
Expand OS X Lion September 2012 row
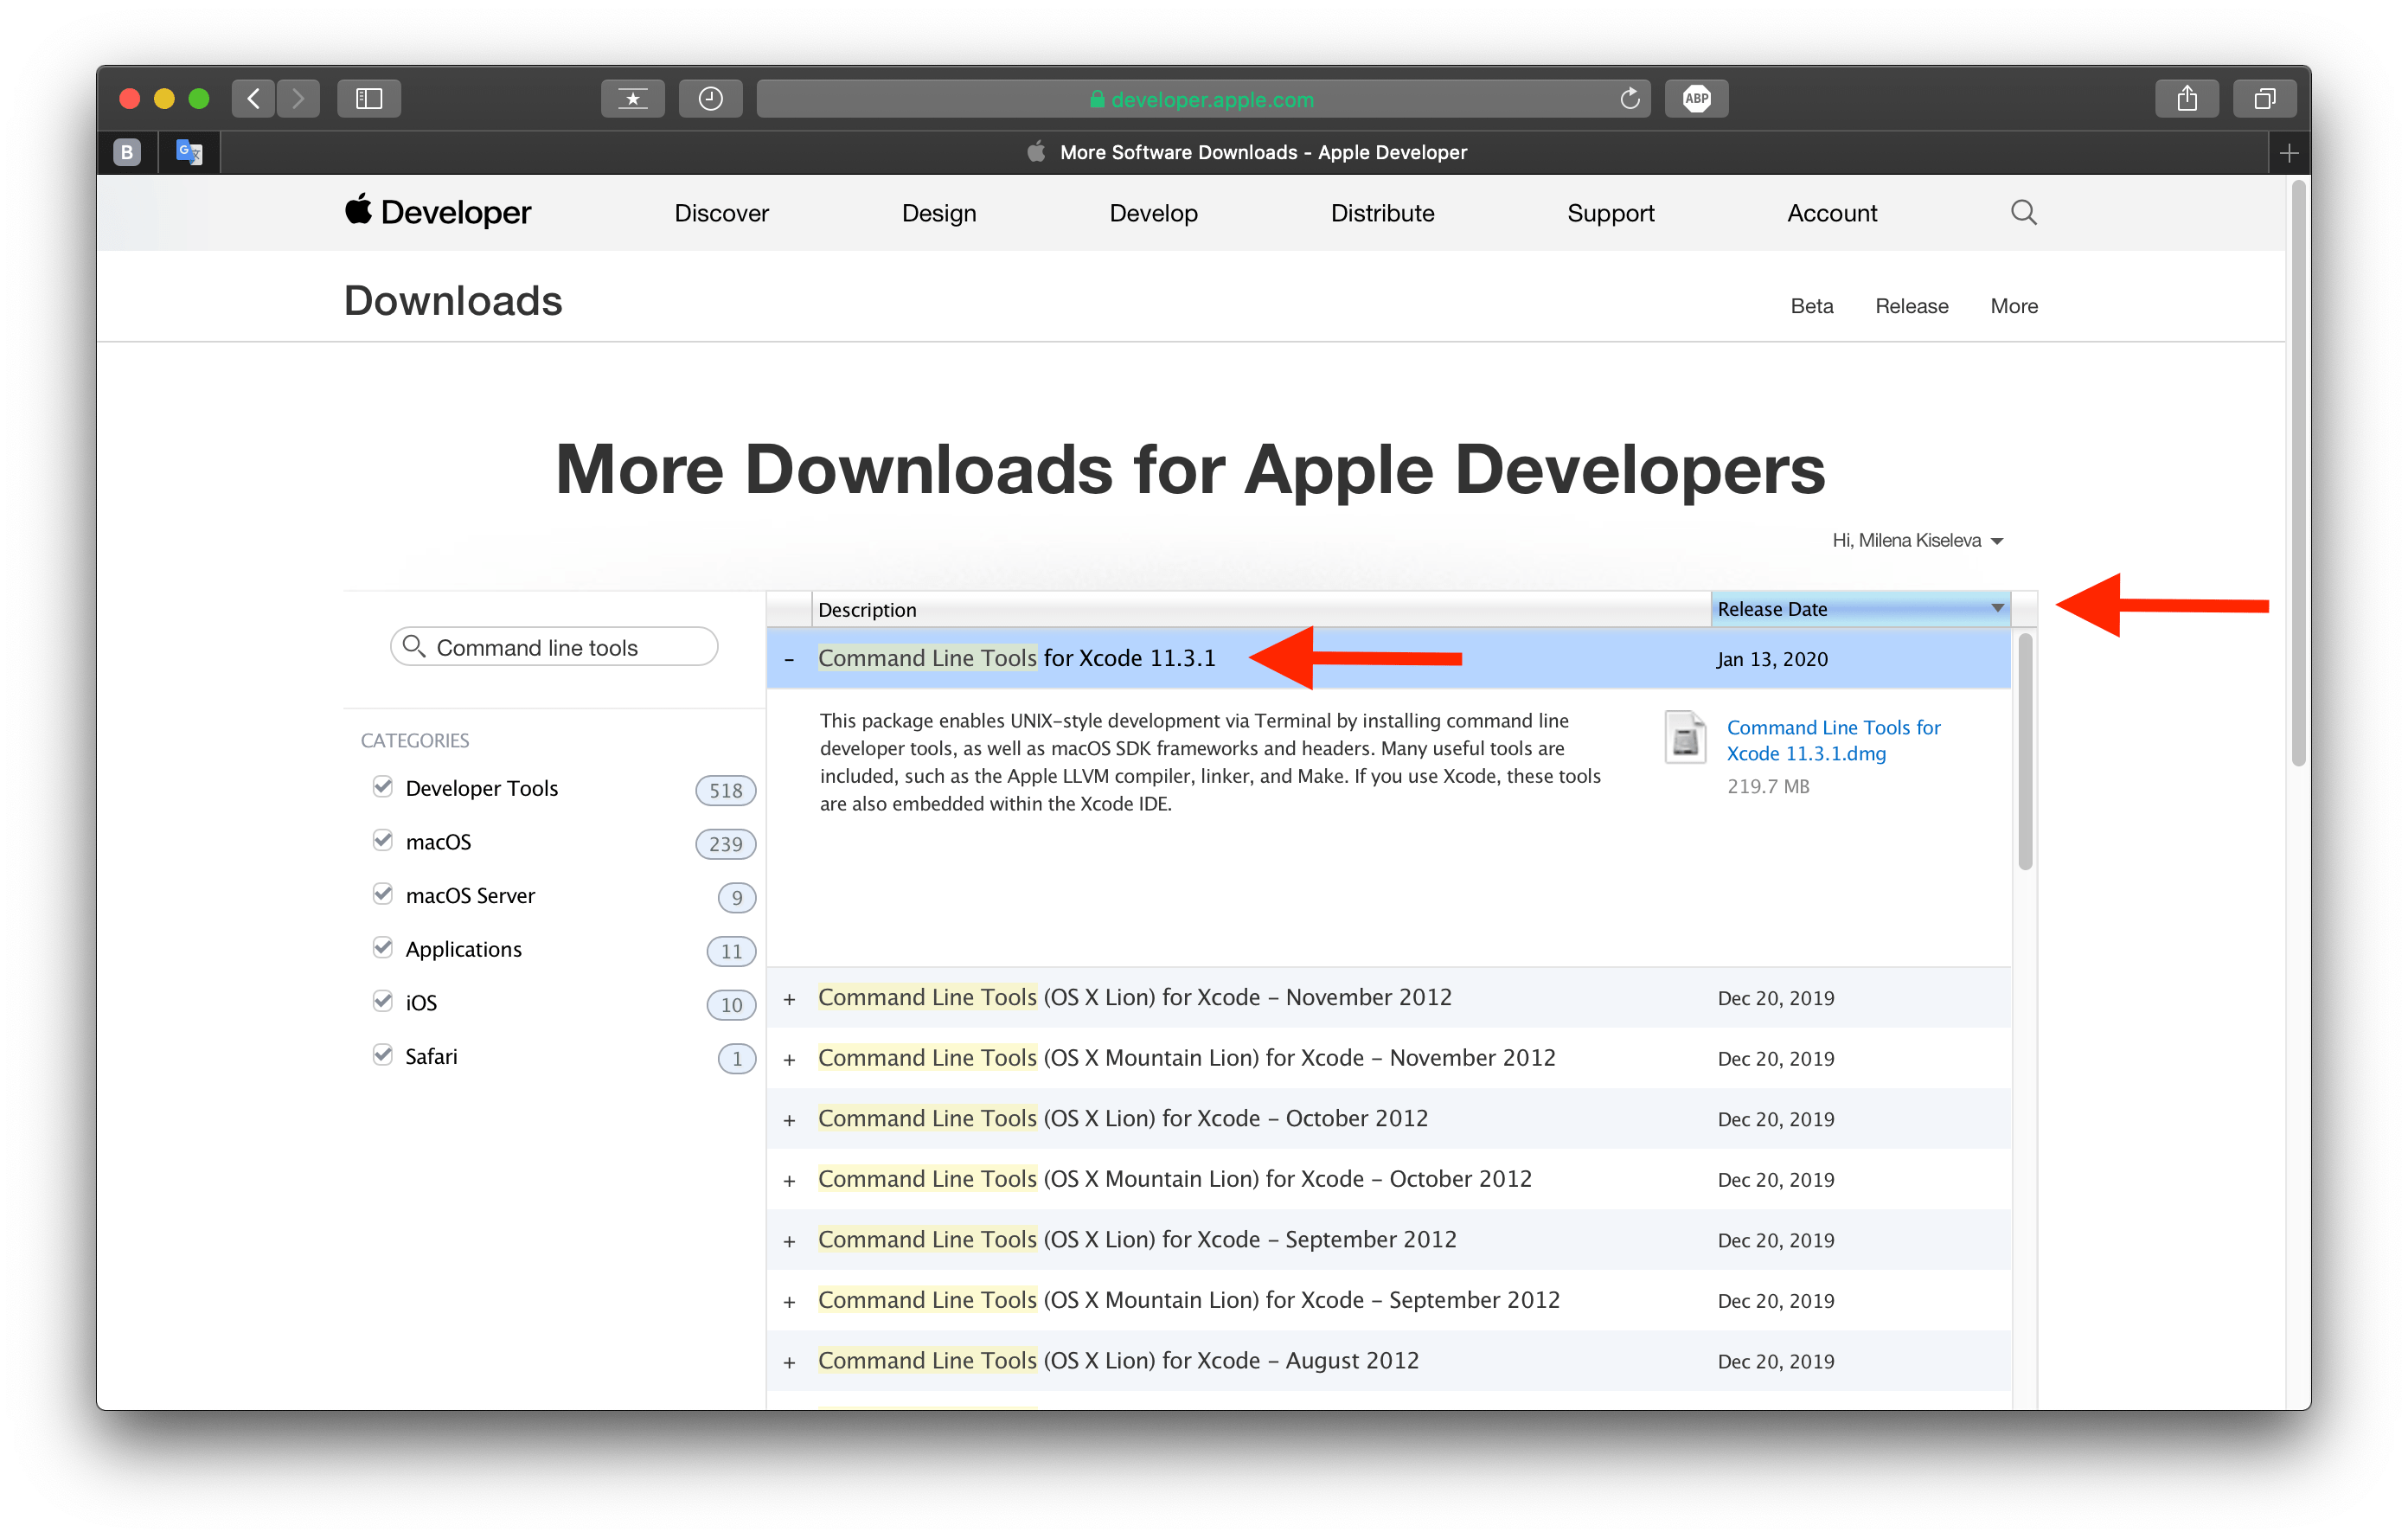pos(789,1241)
